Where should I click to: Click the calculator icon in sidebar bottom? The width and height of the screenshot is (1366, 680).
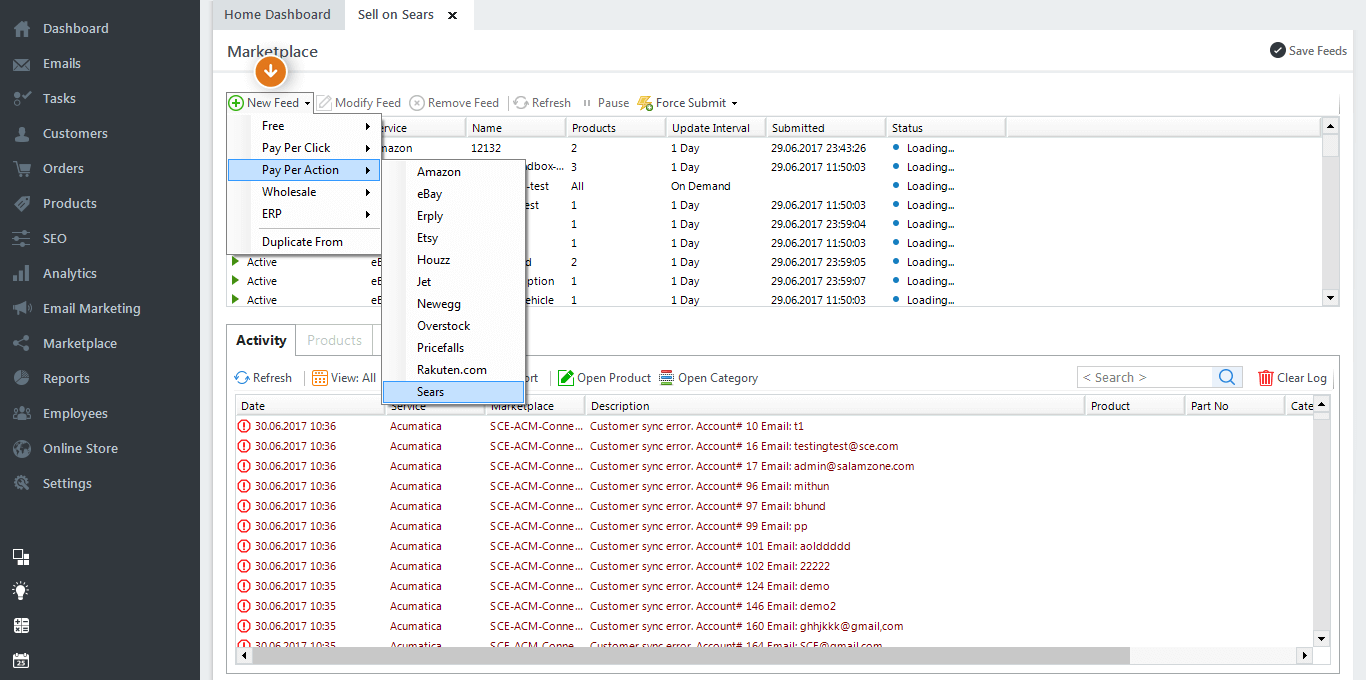(x=21, y=626)
